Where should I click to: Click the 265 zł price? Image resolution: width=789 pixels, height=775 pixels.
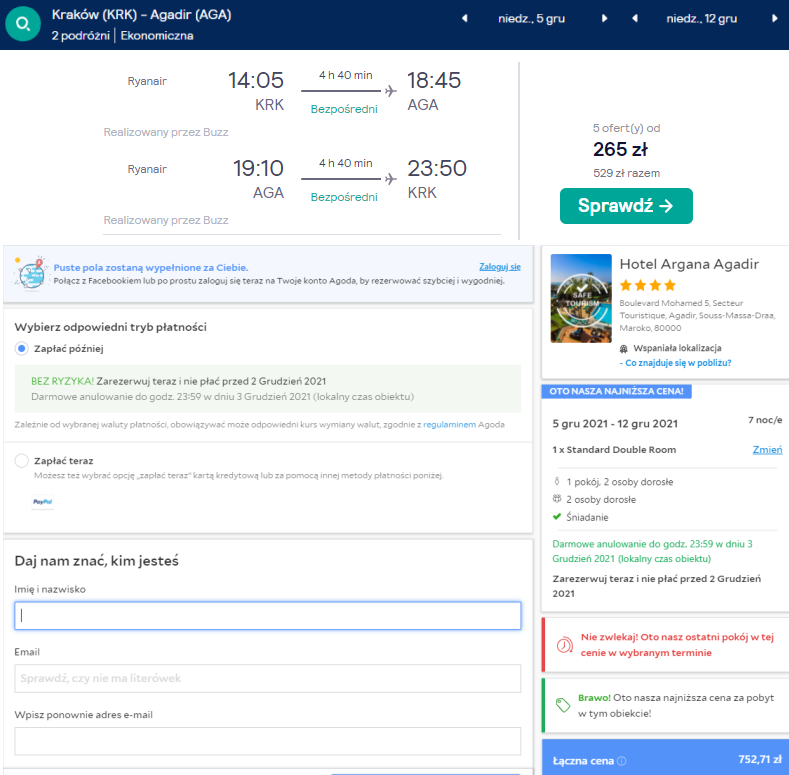(620, 149)
